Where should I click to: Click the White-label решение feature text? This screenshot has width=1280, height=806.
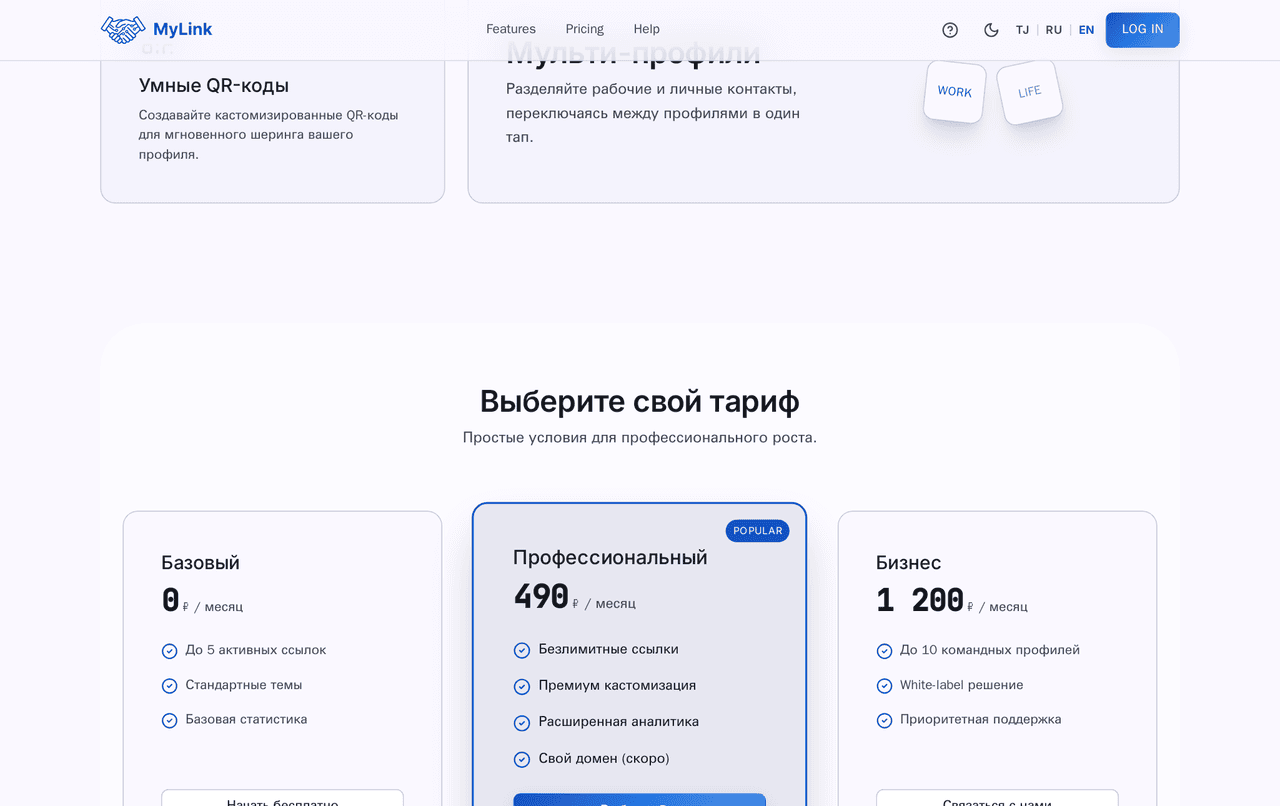(961, 685)
